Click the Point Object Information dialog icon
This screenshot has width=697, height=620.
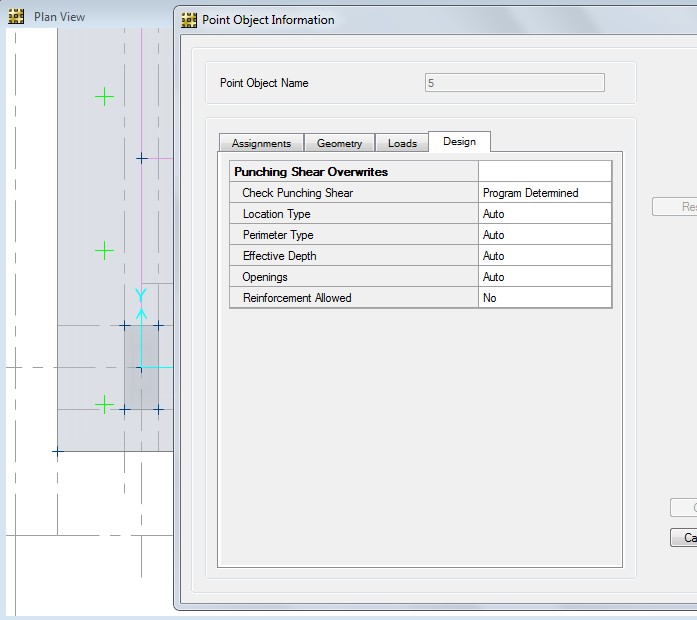189,20
